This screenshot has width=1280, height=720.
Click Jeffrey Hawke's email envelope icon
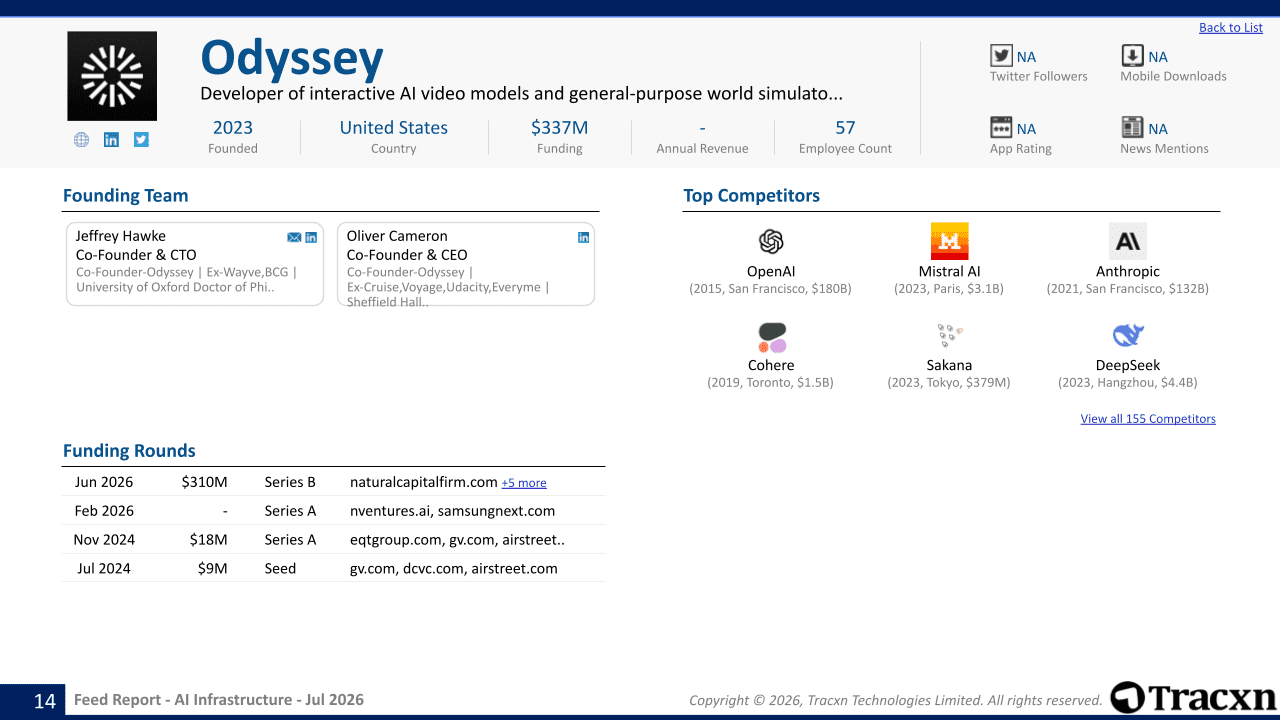click(294, 237)
